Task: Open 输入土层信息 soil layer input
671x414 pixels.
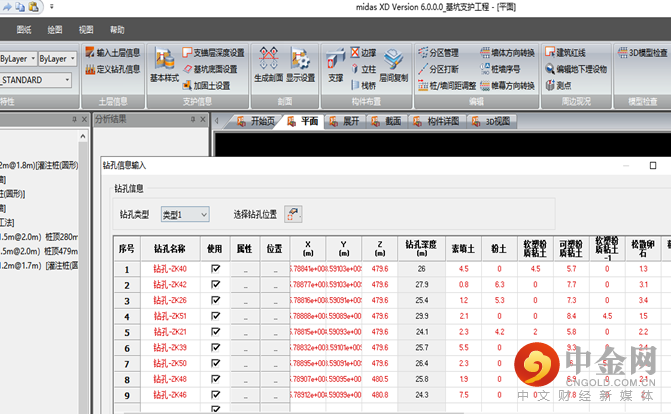Action: point(113,53)
